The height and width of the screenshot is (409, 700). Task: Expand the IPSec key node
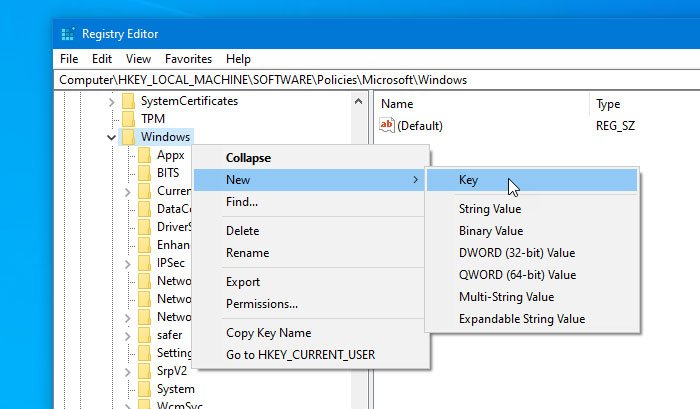(128, 264)
